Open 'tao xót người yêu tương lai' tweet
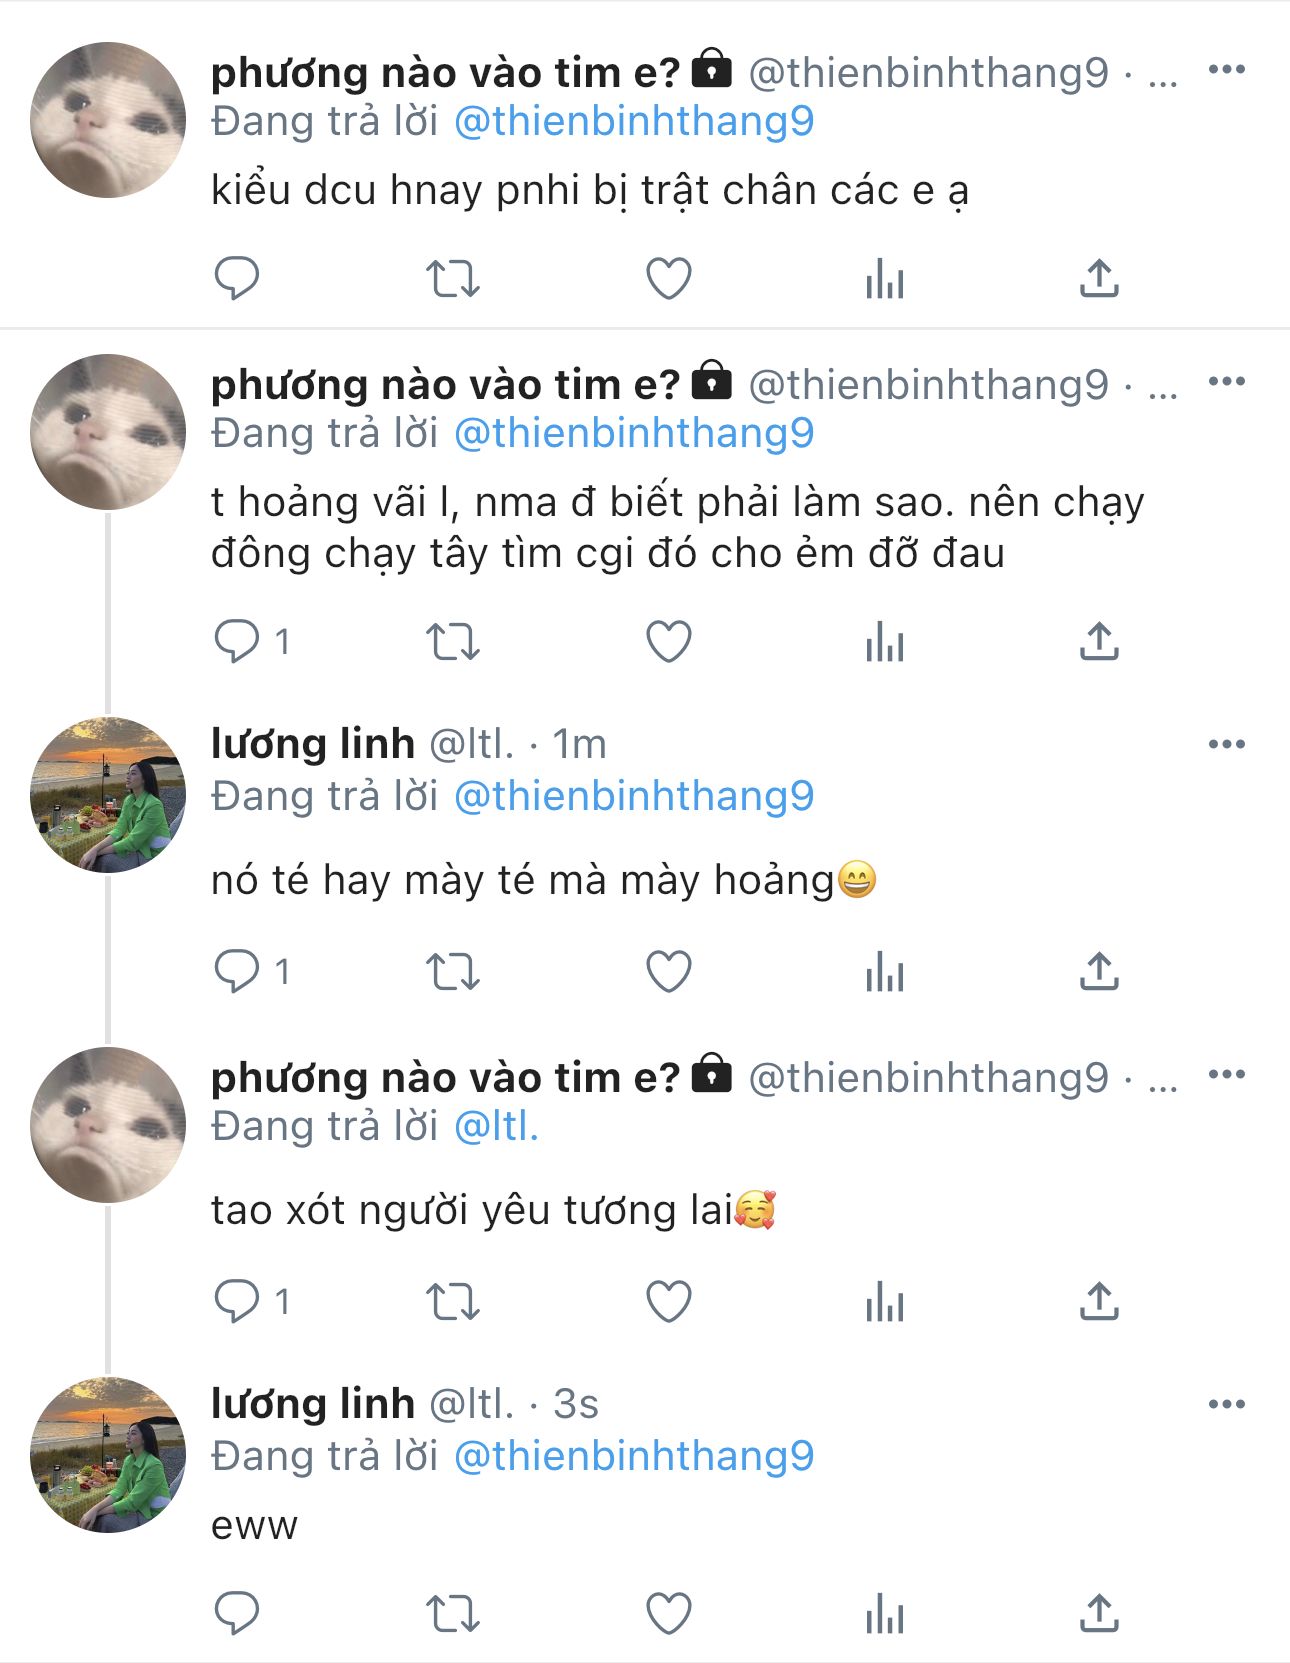The image size is (1290, 1663). point(472,1211)
